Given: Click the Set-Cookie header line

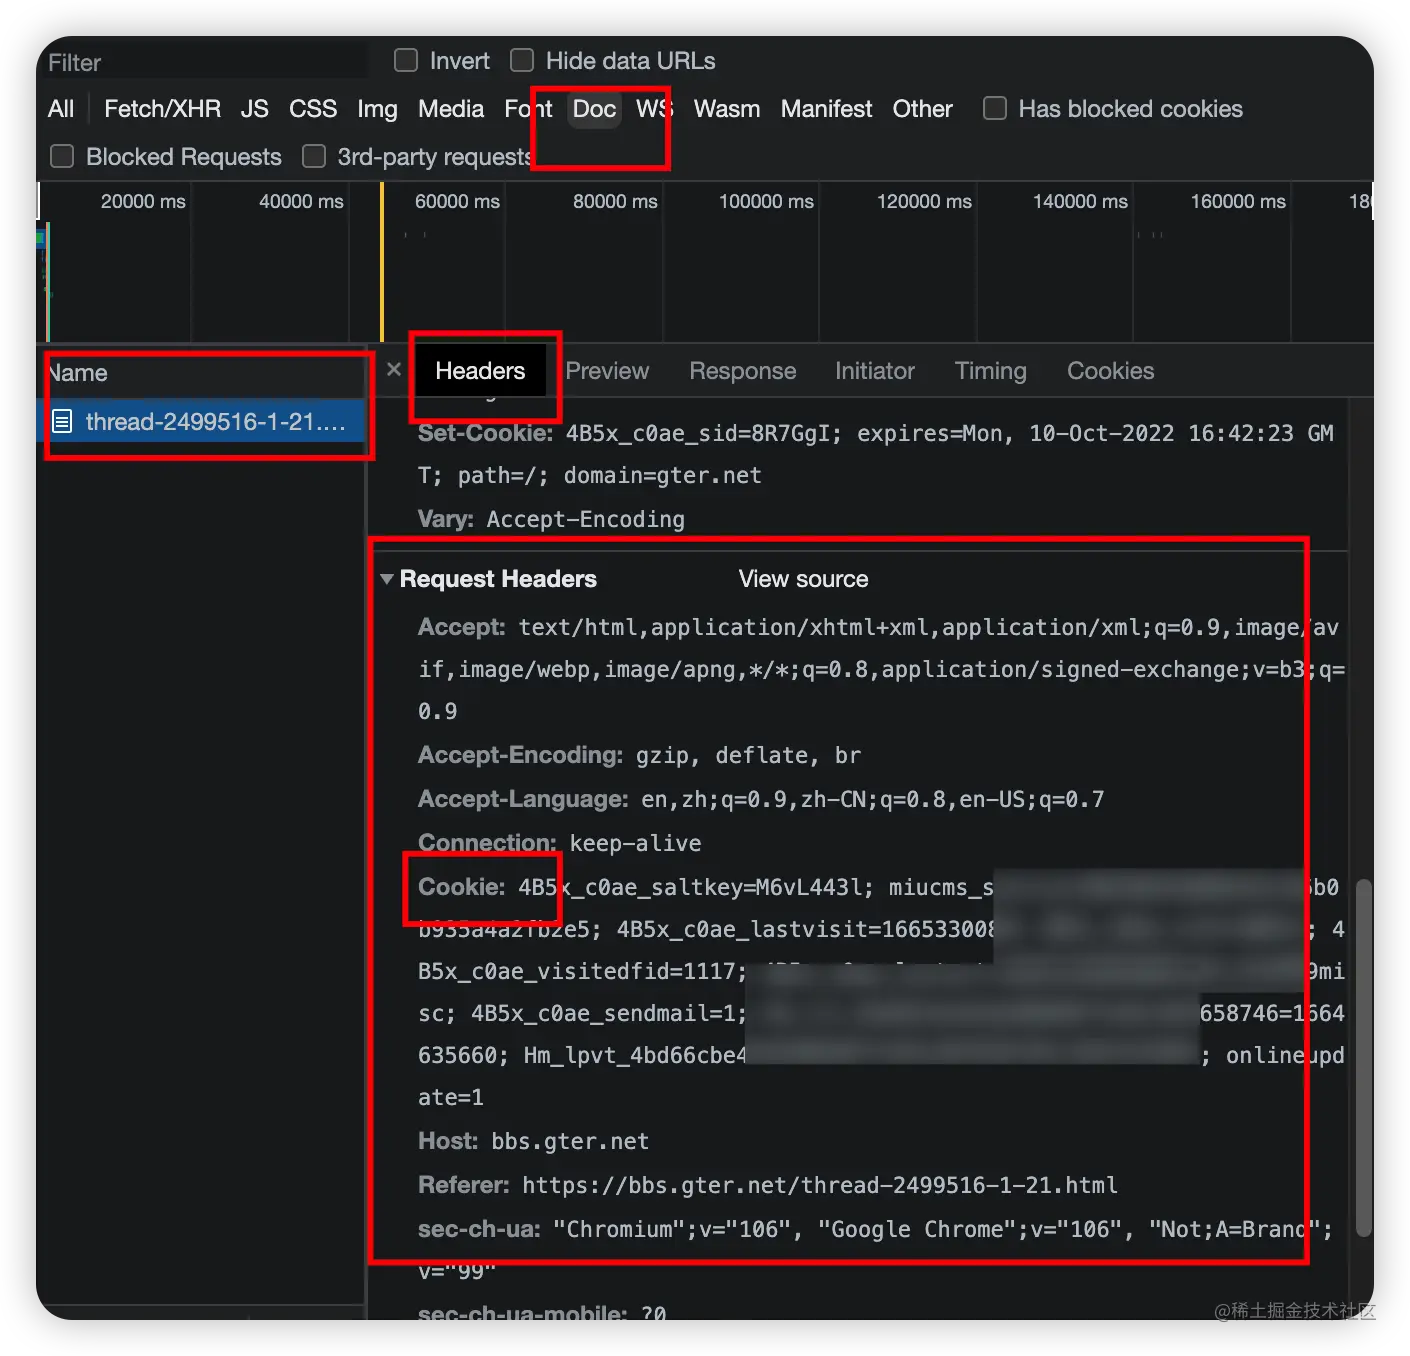Looking at the screenshot, I should pos(876,454).
